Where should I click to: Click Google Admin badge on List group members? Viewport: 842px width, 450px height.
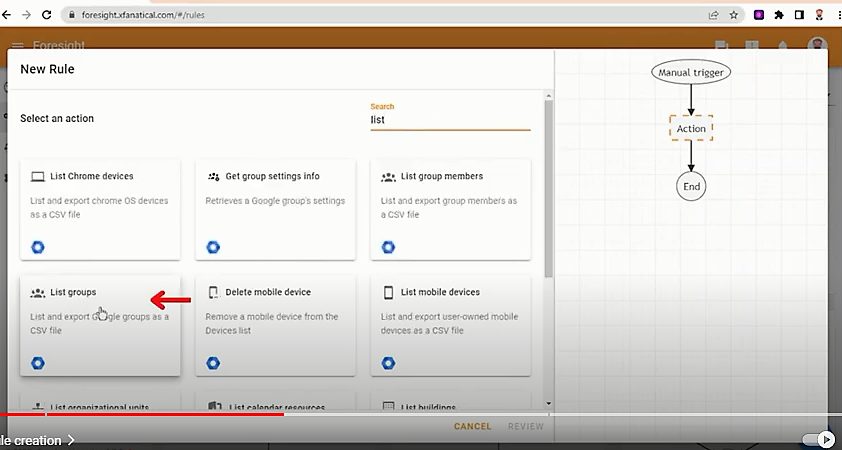click(x=388, y=247)
